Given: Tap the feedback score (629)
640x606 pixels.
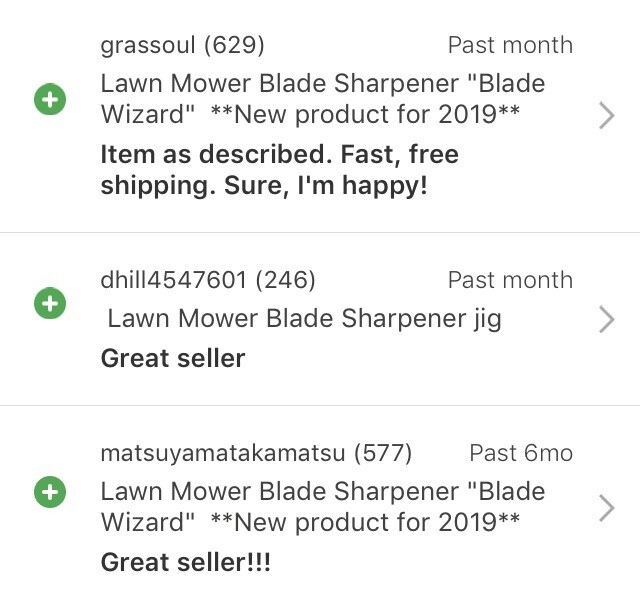Looking at the screenshot, I should coord(234,45).
